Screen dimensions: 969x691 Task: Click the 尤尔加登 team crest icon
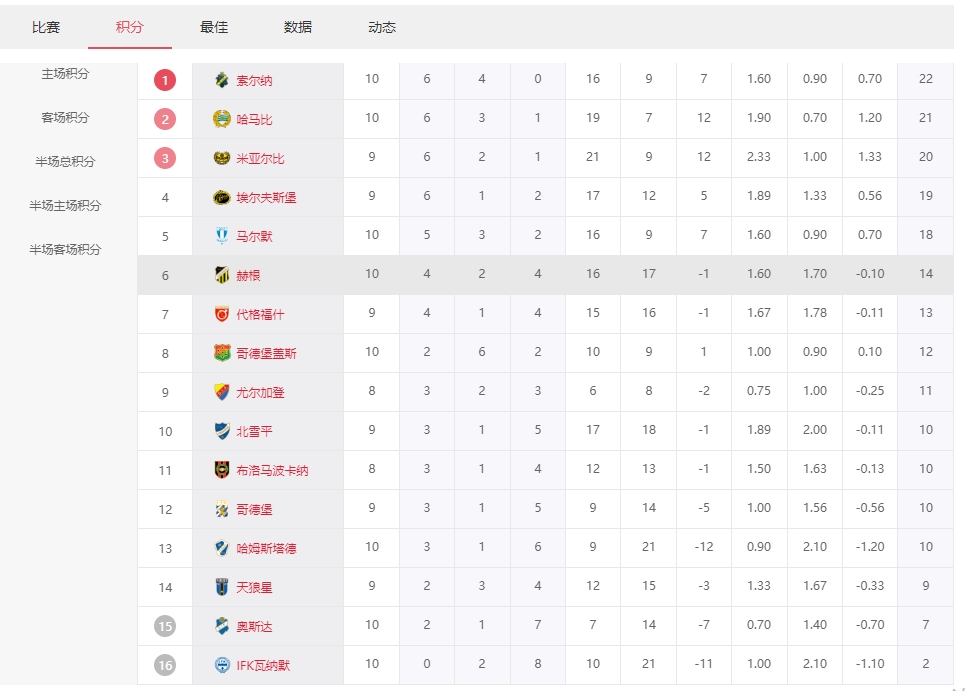222,392
